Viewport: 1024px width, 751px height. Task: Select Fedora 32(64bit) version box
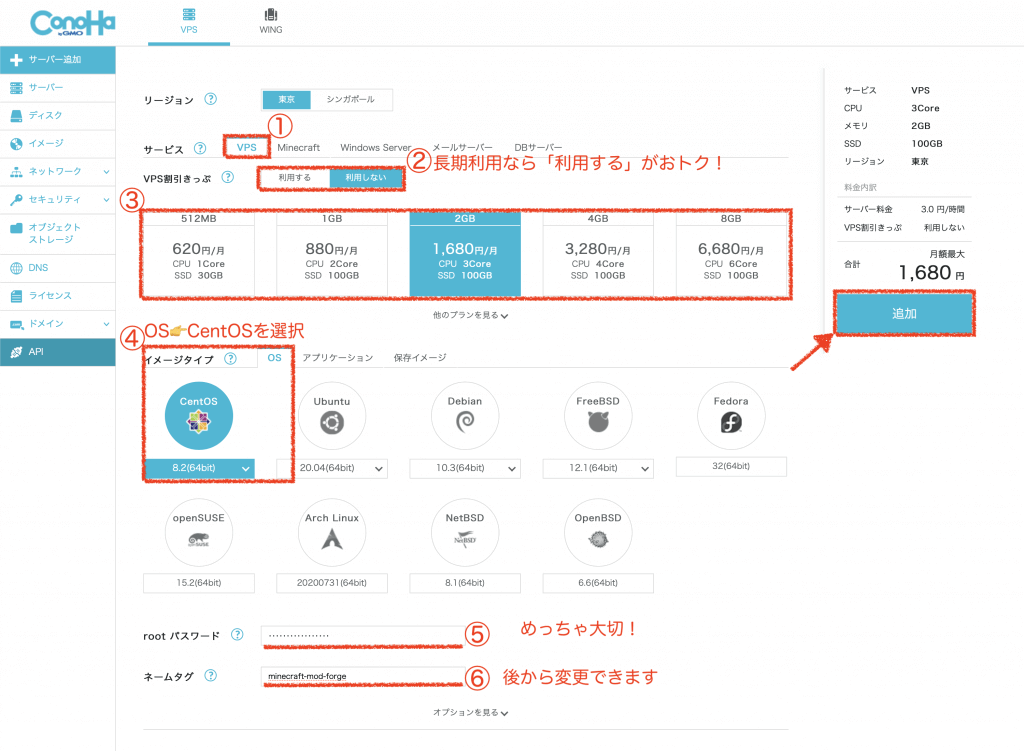tap(731, 466)
